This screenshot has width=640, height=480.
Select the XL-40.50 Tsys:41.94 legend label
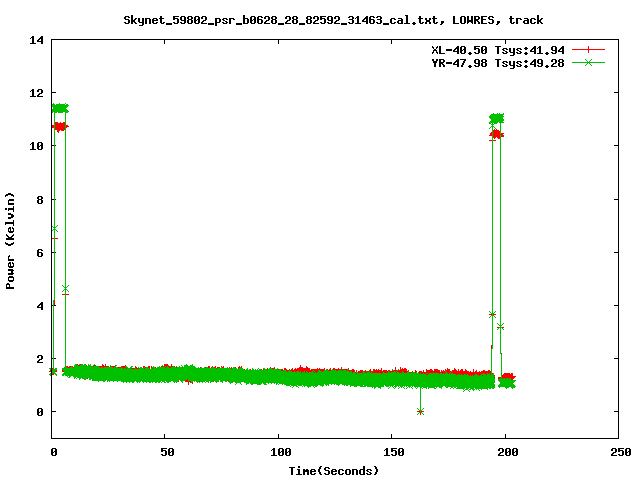pos(498,50)
